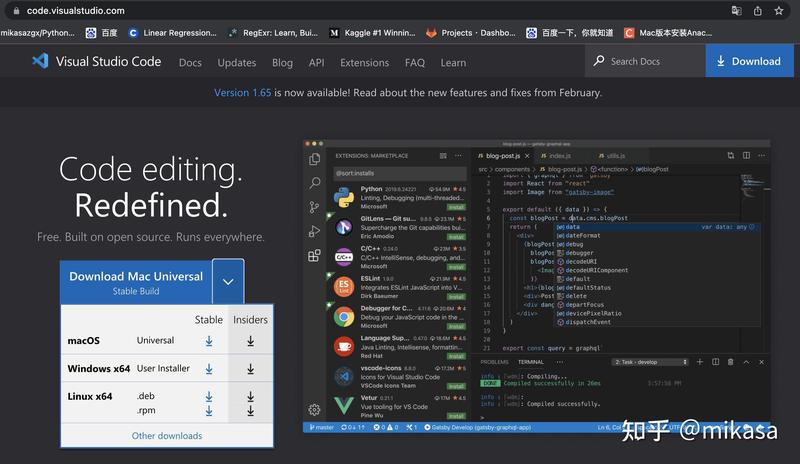Click the share icon in the address bar
This screenshot has width=800, height=464.
758,11
